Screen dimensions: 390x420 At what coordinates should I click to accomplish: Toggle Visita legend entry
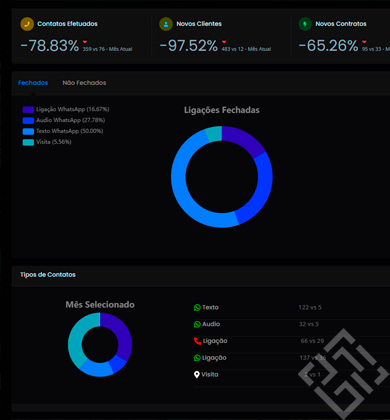(x=47, y=142)
